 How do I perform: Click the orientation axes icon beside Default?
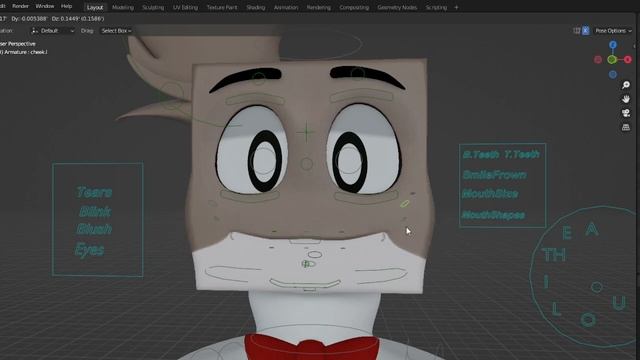[x=35, y=31]
